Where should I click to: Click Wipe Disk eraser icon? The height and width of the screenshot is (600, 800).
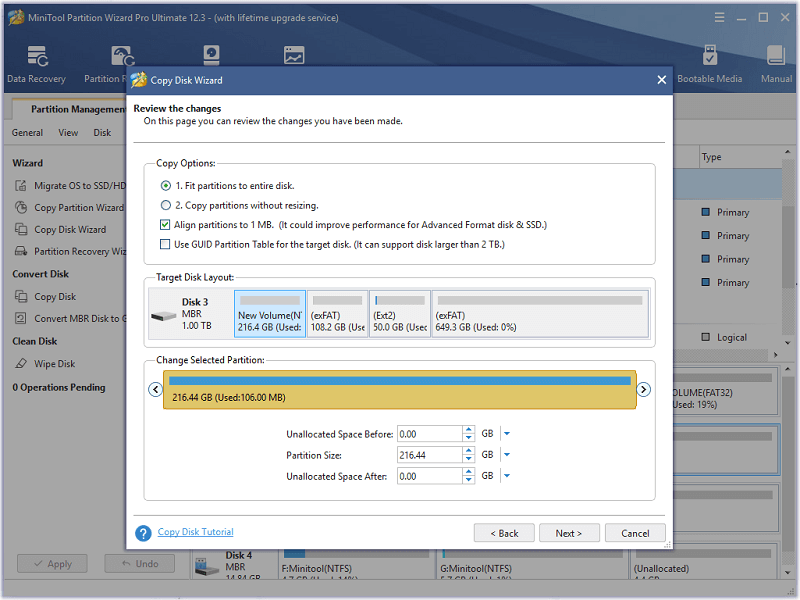[20, 363]
